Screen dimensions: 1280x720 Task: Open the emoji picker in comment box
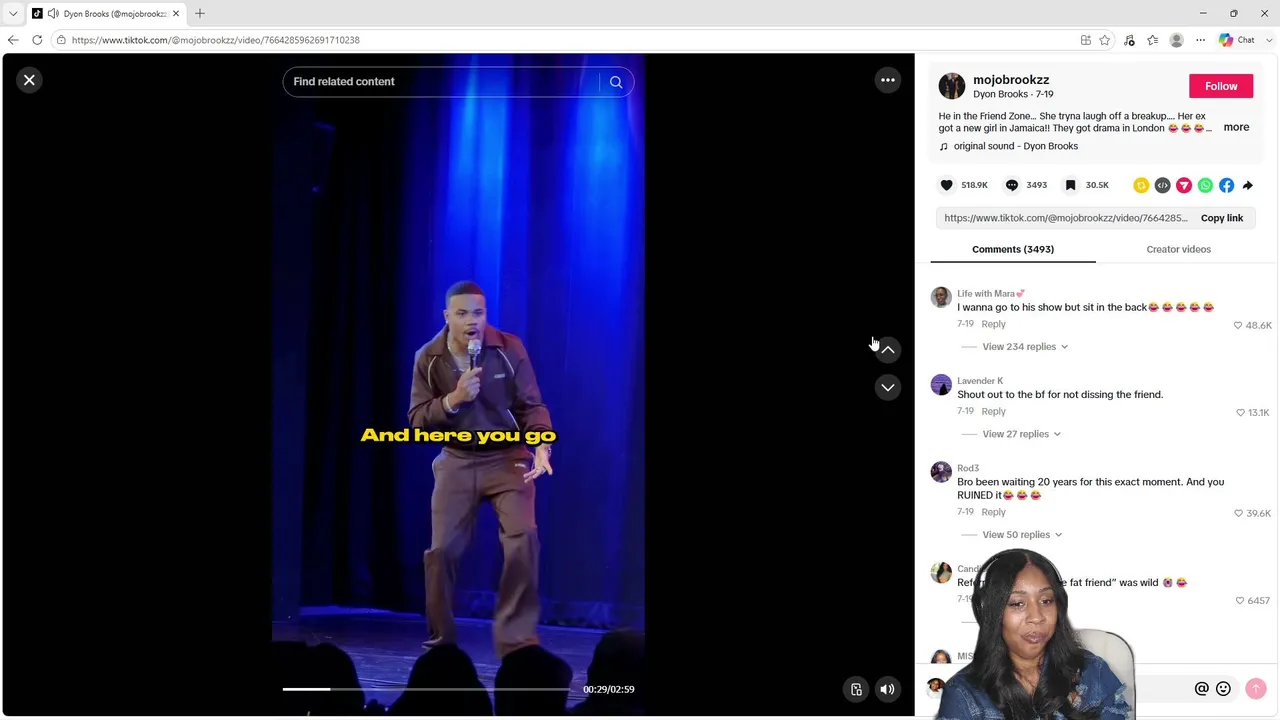1223,688
